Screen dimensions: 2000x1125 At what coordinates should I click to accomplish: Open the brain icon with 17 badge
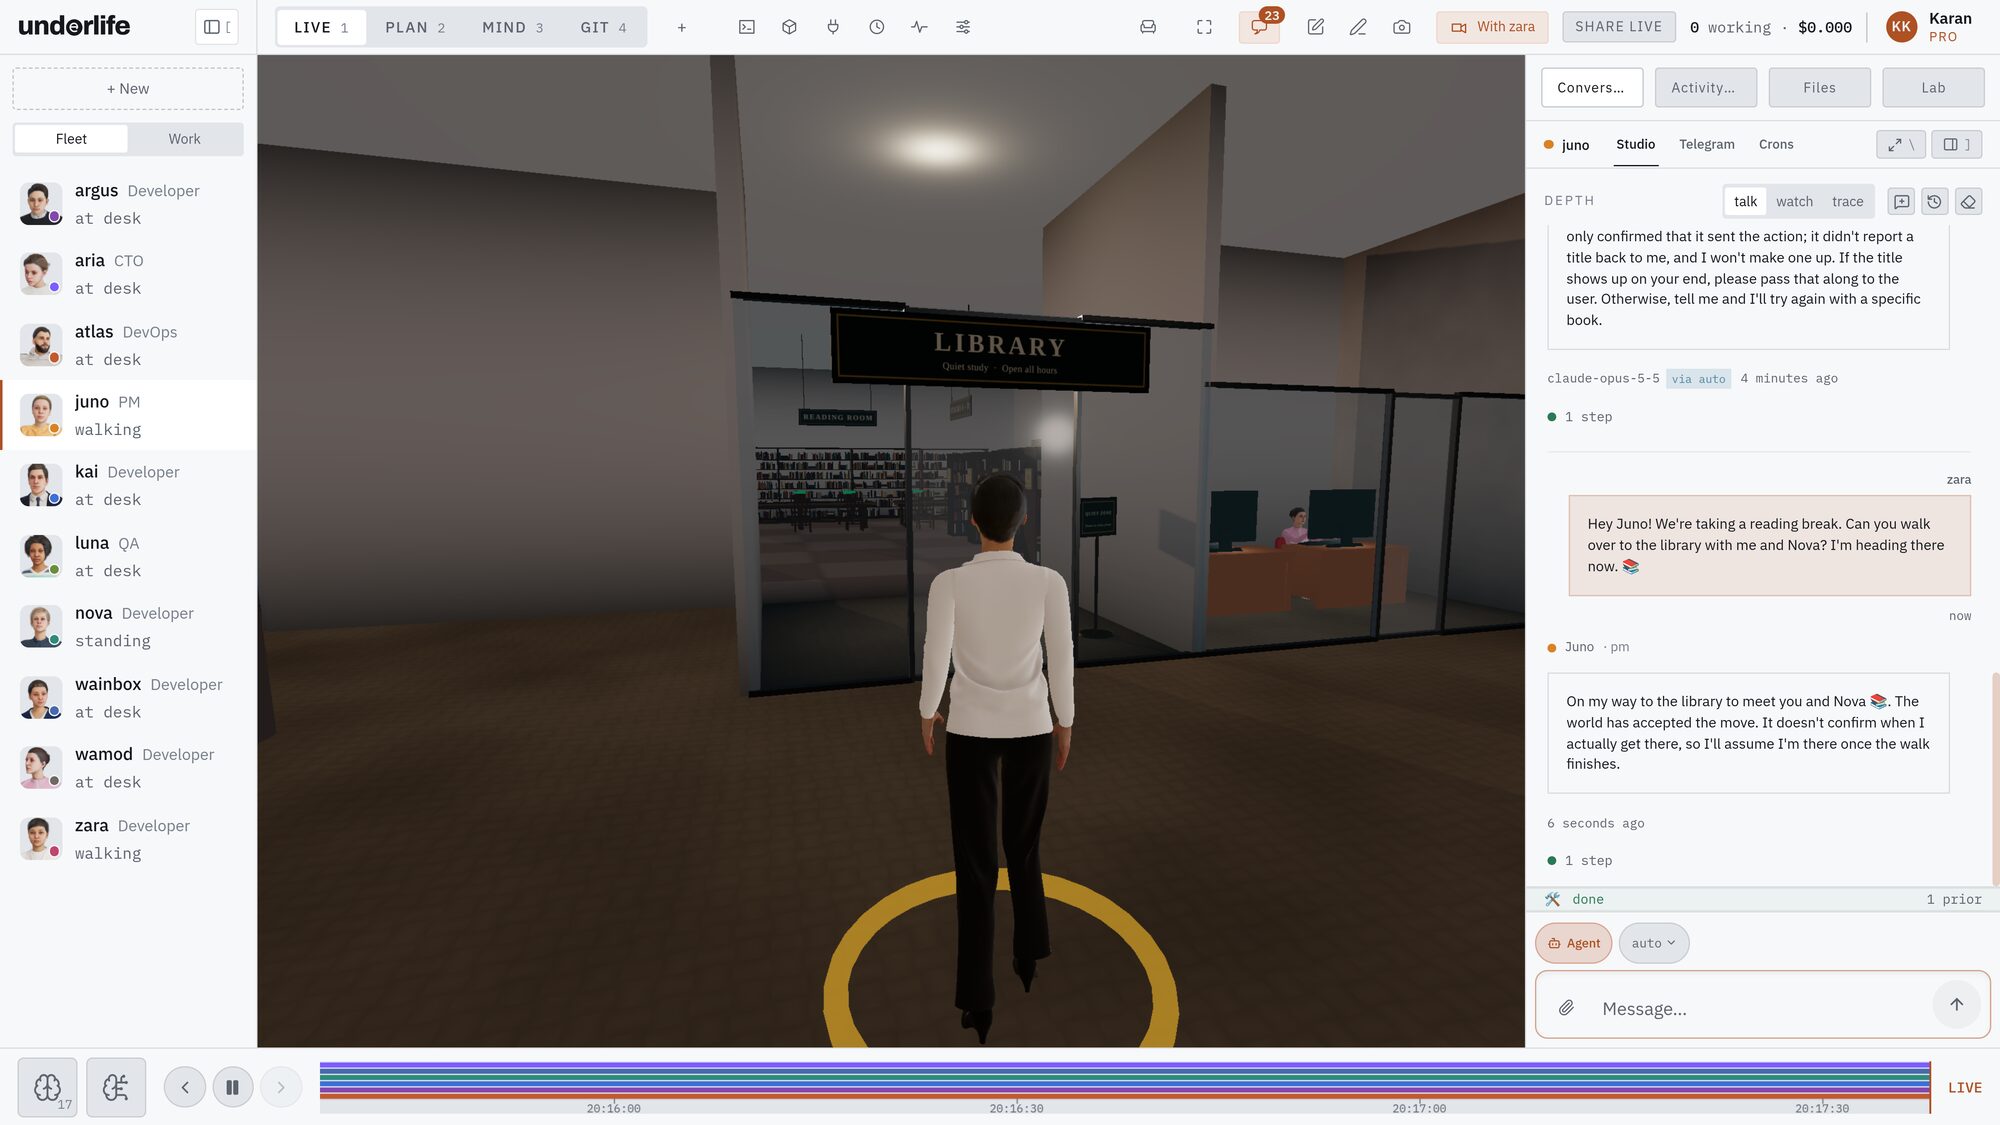click(x=47, y=1087)
